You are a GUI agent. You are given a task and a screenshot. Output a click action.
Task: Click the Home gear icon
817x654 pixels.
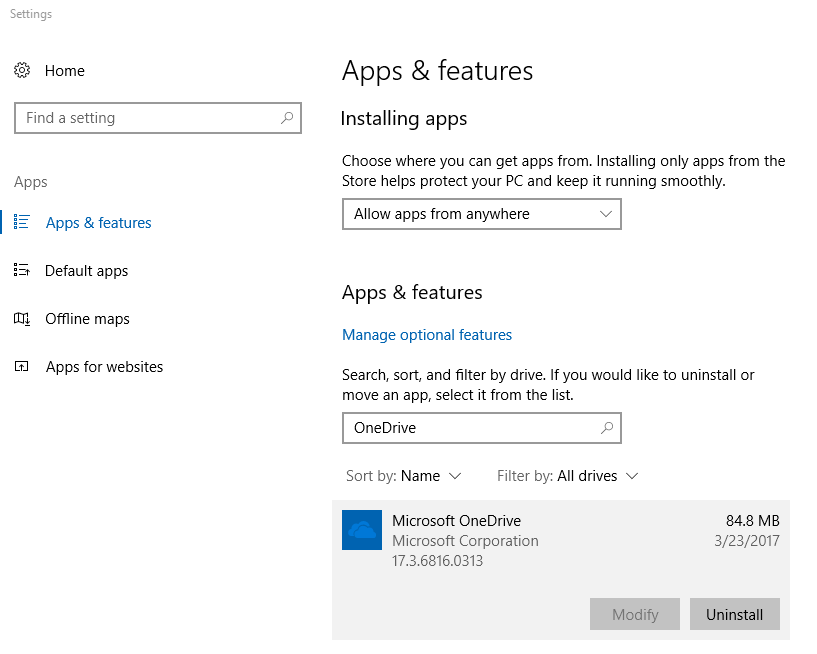[x=22, y=70]
